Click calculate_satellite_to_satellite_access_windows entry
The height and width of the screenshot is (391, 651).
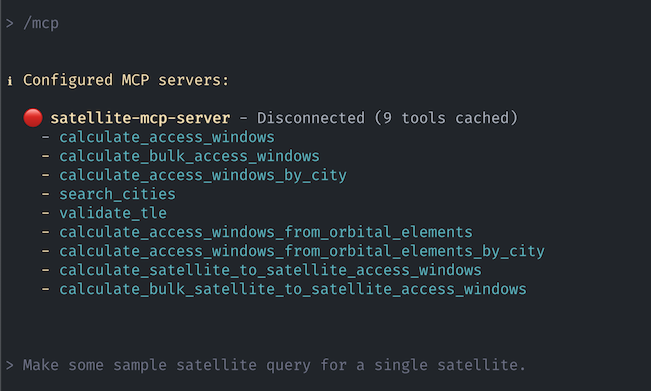[270, 270]
